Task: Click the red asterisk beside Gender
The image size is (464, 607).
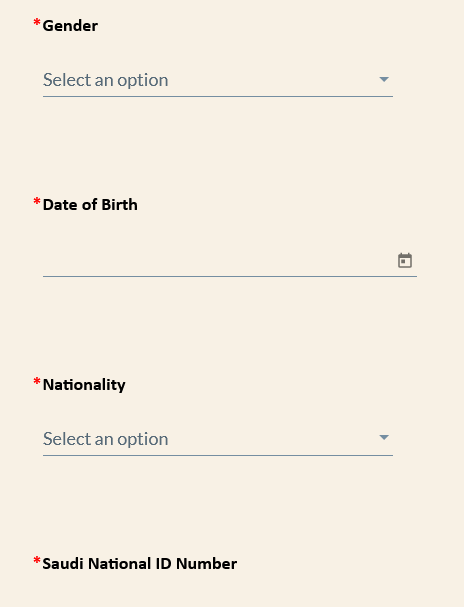Action: (37, 23)
